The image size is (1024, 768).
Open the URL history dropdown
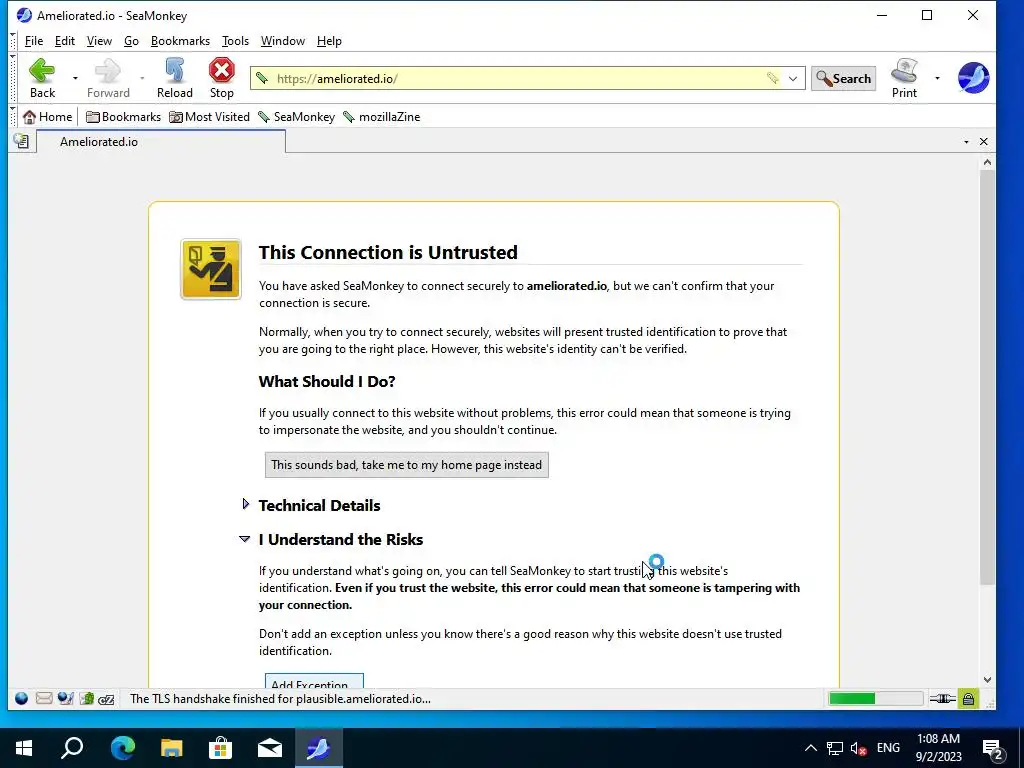[793, 78]
